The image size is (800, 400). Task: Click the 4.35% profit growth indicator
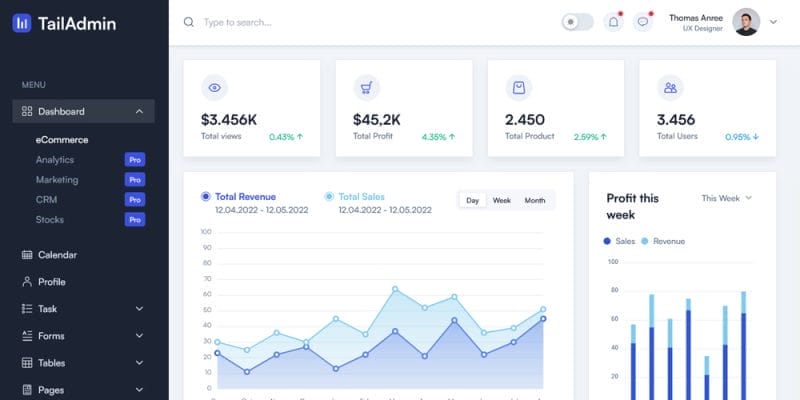pyautogui.click(x=438, y=137)
